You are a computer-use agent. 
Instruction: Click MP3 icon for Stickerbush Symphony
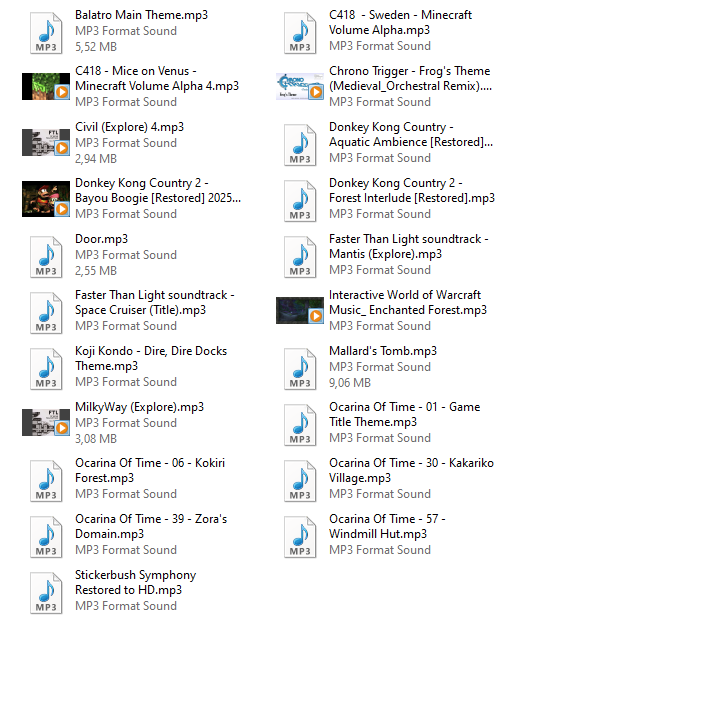pyautogui.click(x=46, y=592)
